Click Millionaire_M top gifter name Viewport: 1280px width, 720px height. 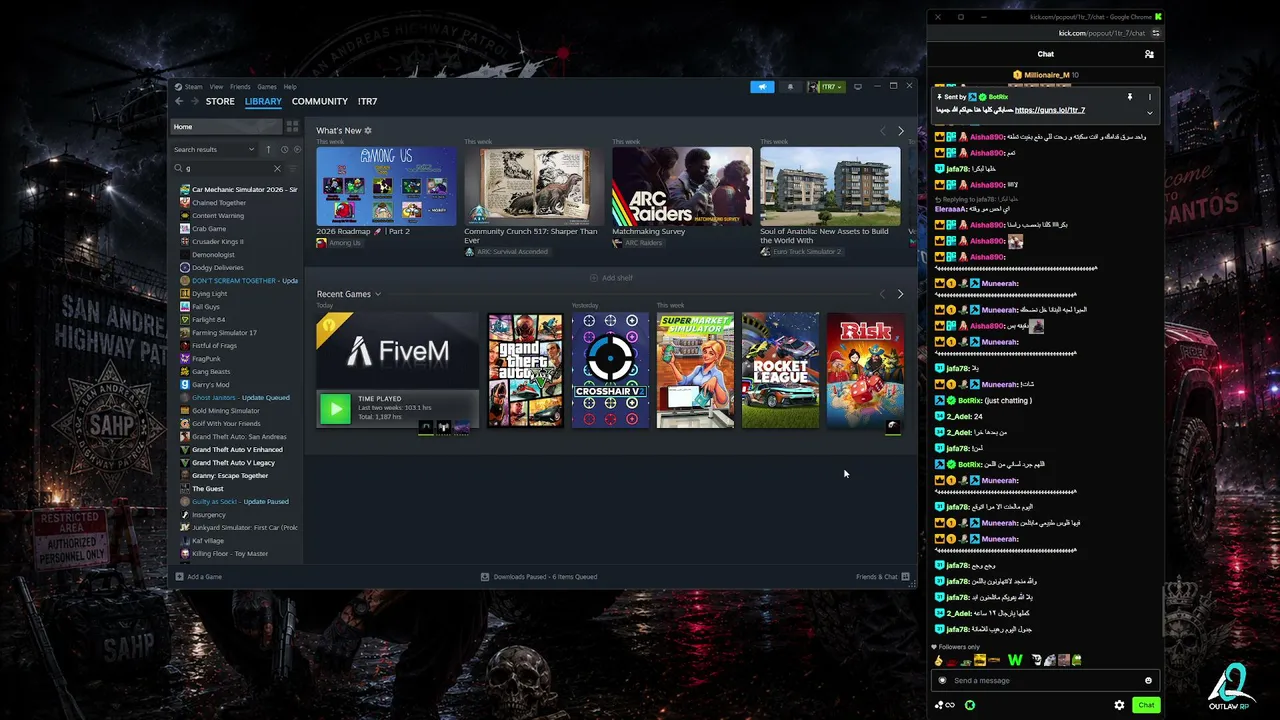[1047, 75]
